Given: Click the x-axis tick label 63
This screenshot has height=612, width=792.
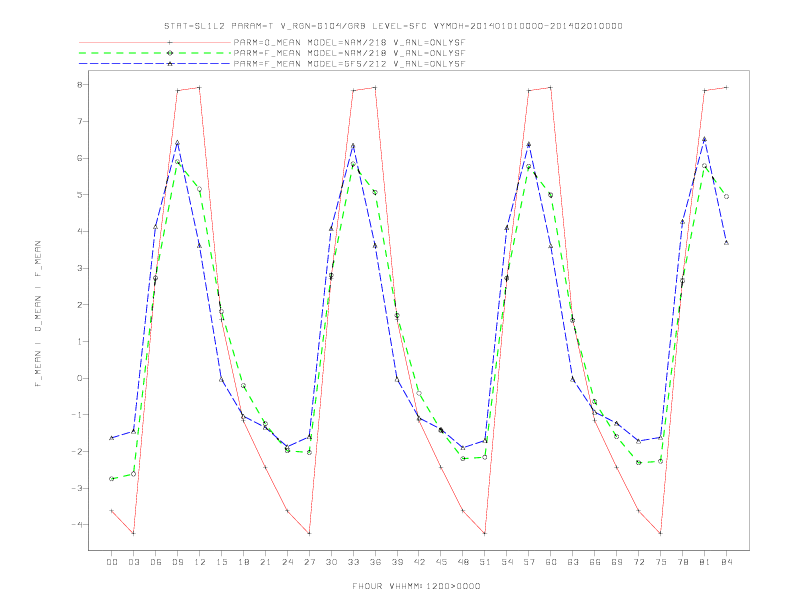Looking at the screenshot, I should [x=573, y=562].
